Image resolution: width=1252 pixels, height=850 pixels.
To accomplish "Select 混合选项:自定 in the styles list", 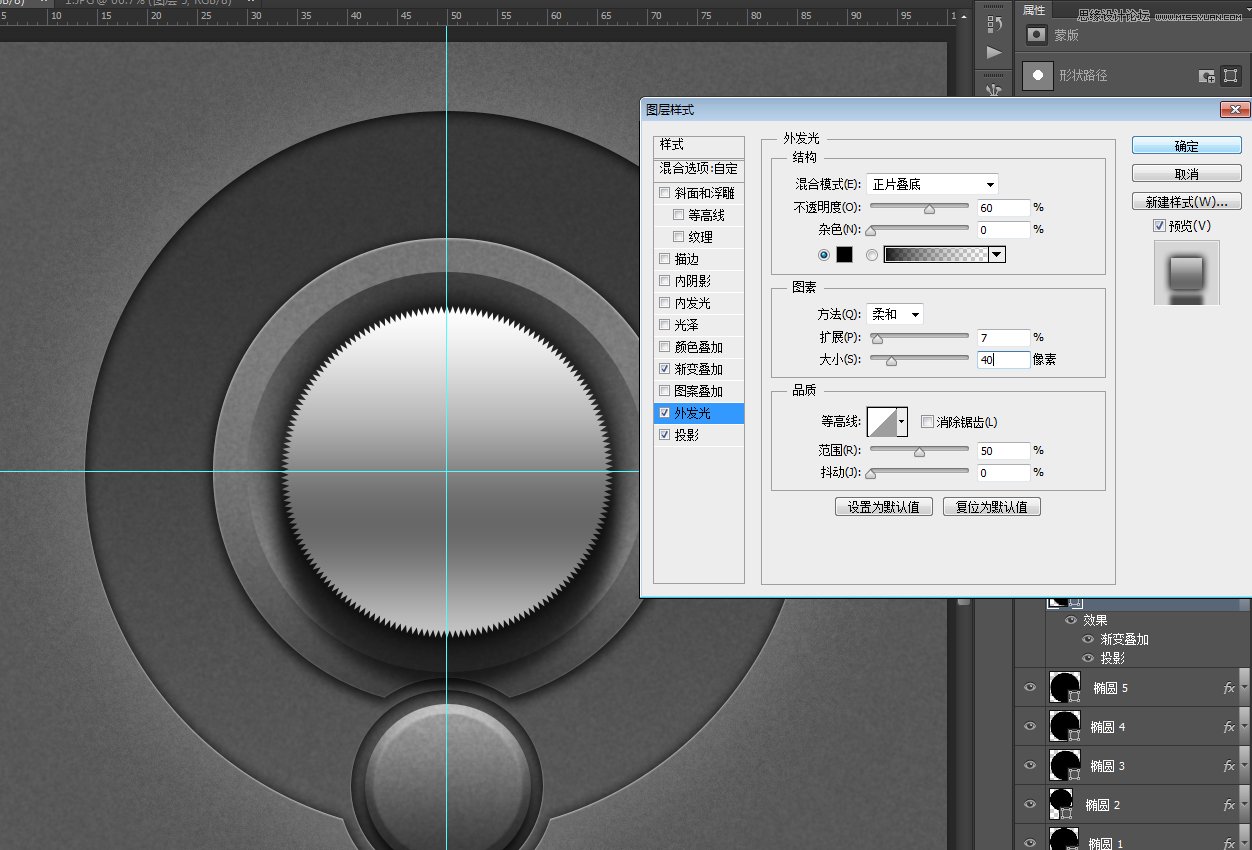I will (699, 170).
